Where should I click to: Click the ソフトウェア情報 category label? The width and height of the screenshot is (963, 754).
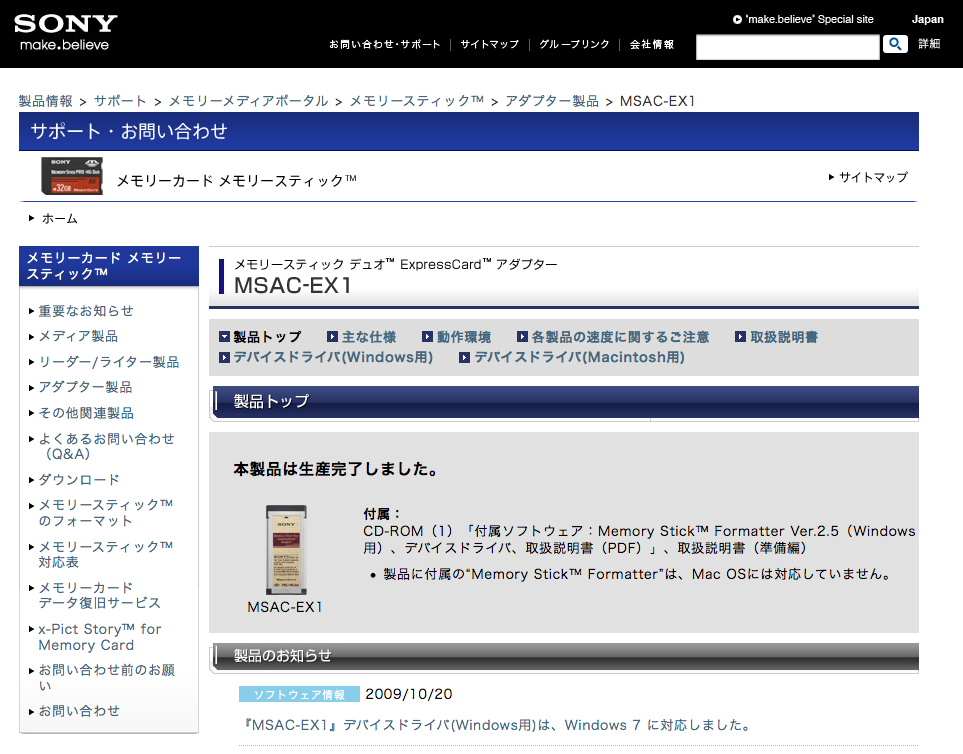pos(299,694)
